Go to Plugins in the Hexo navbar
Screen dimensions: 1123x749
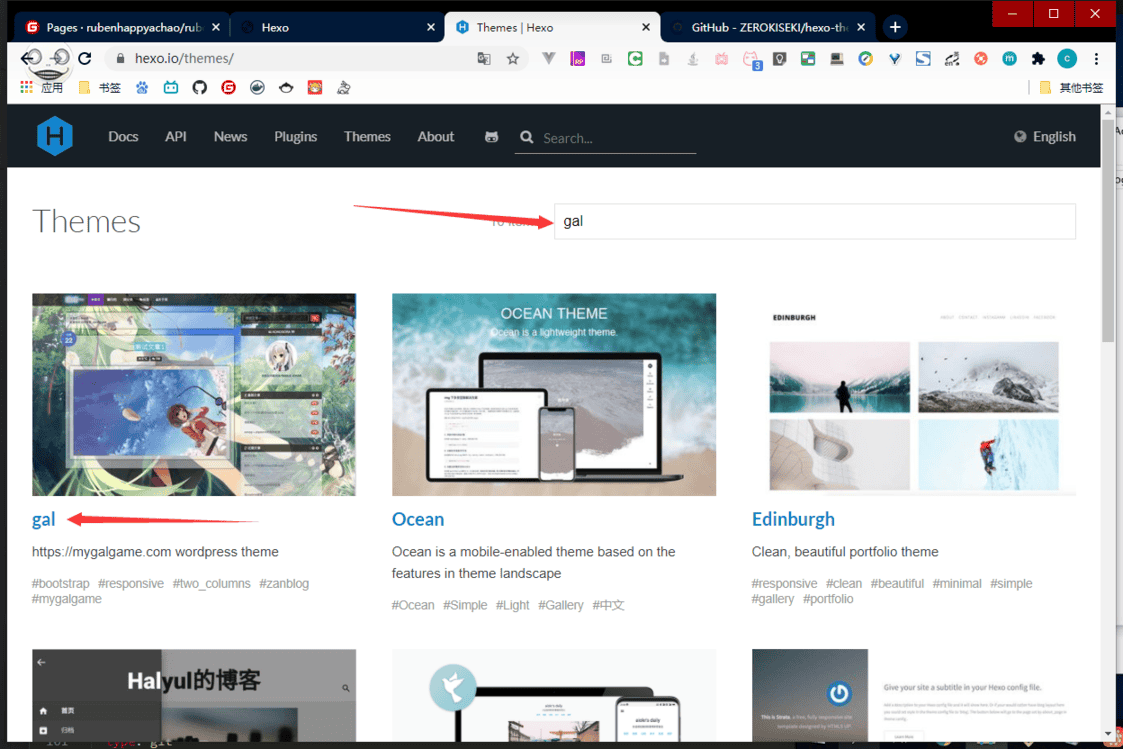click(295, 137)
